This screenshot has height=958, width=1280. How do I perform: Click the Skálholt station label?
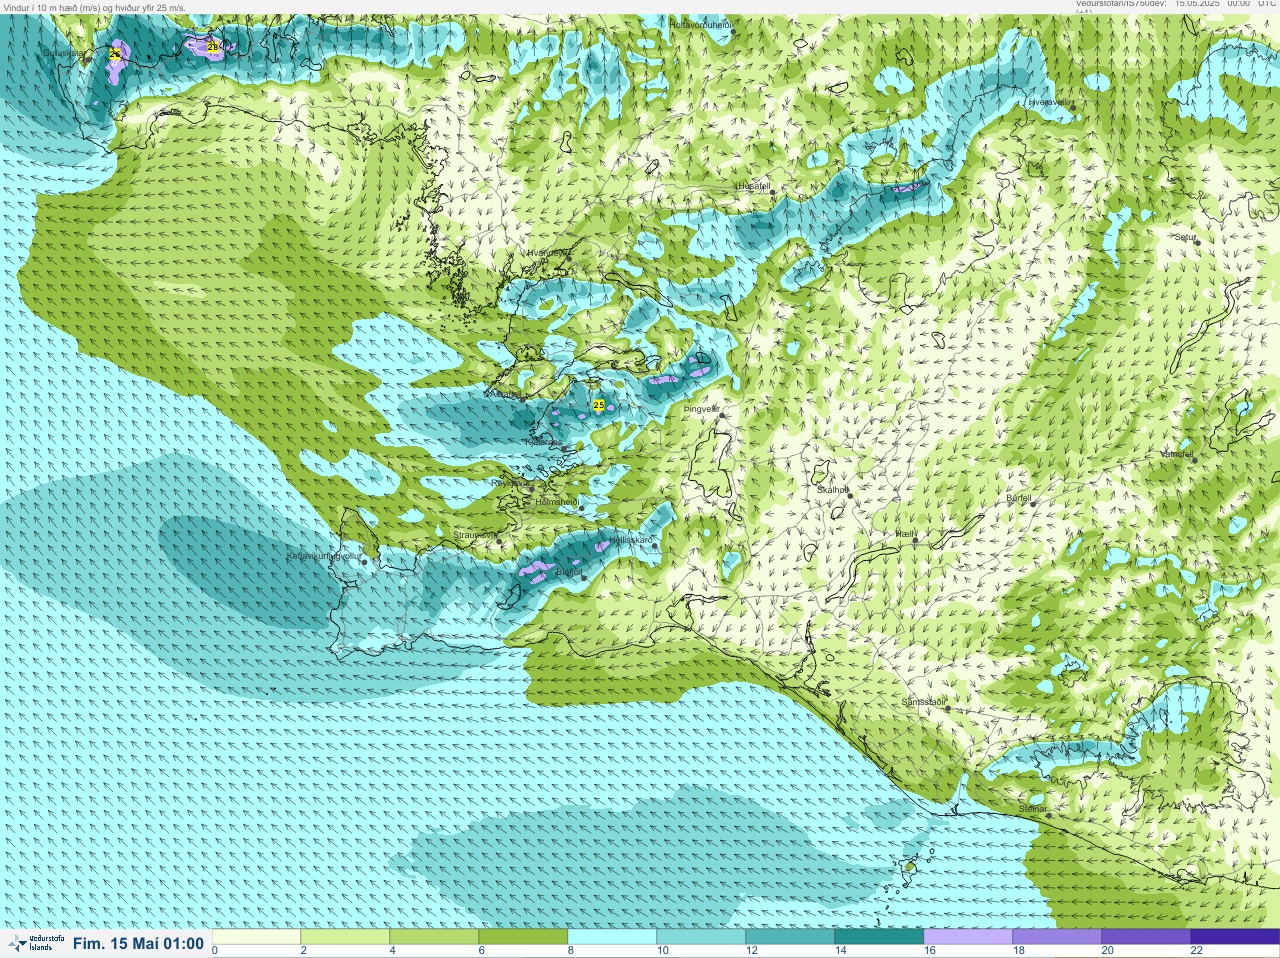pos(833,490)
